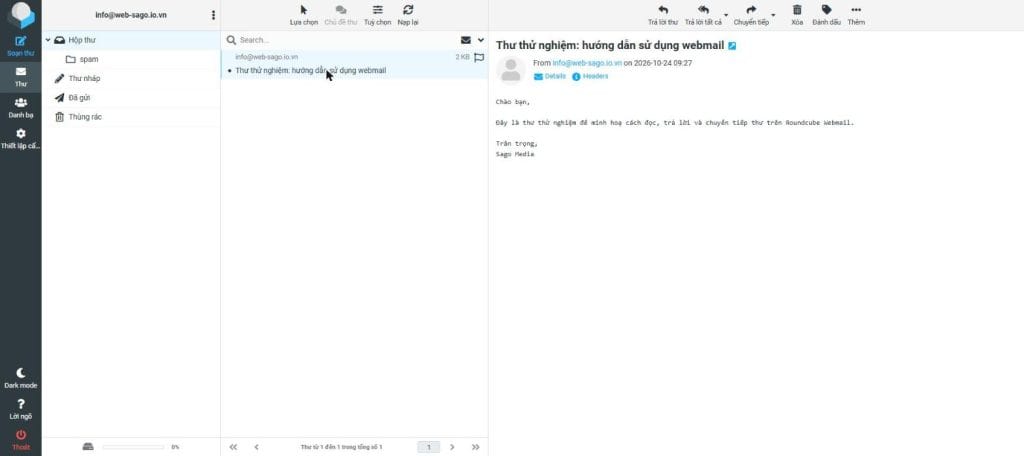Open message in new window icon

732,46
